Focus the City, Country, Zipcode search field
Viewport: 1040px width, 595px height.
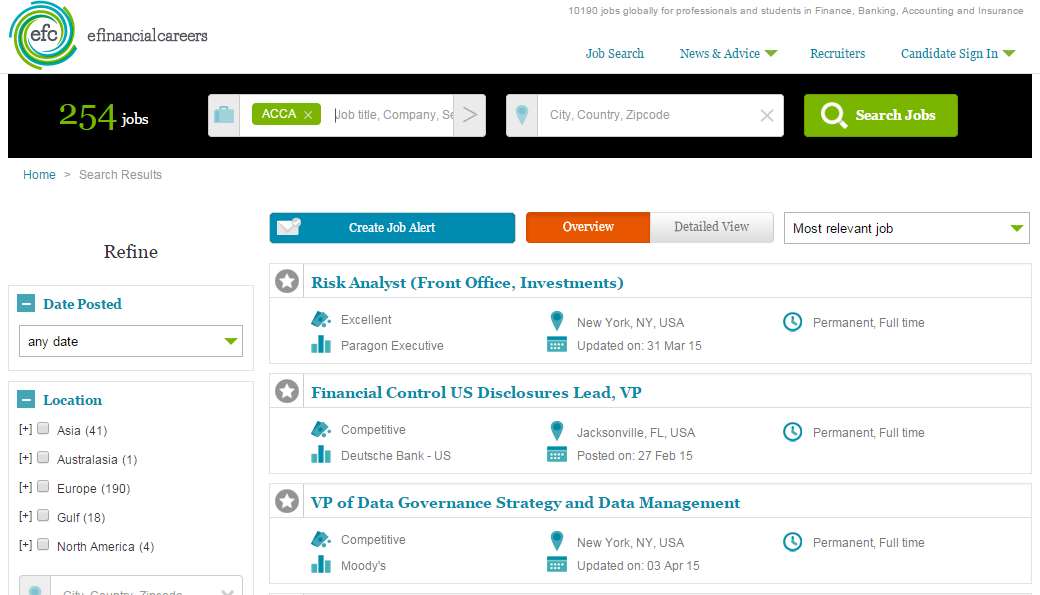[647, 115]
